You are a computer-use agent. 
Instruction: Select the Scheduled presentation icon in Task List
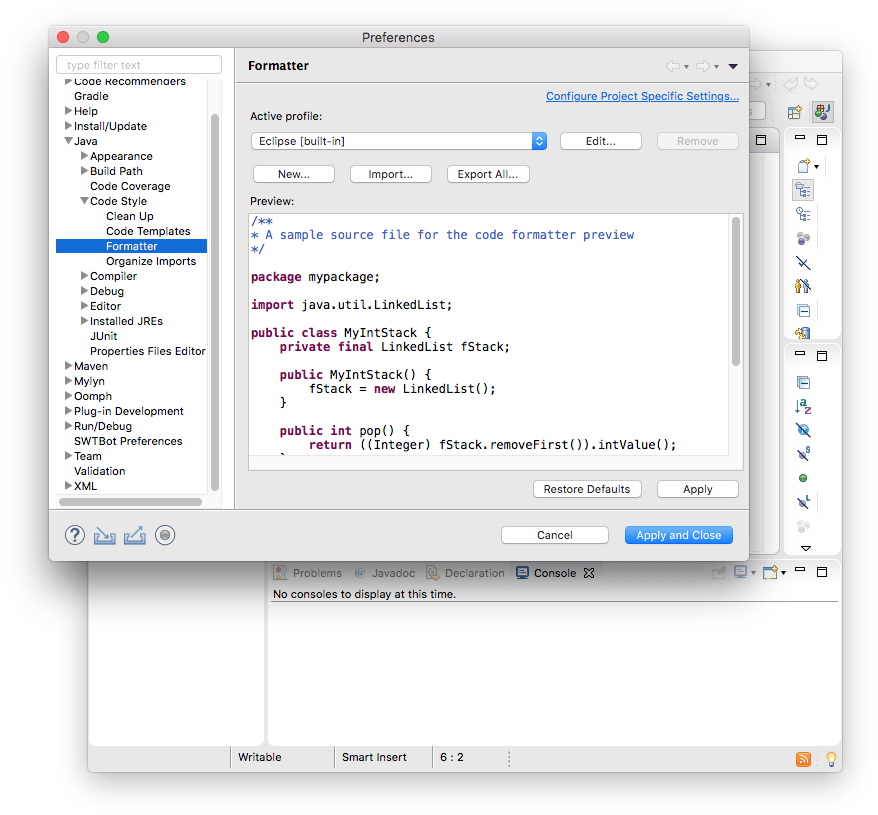[804, 214]
